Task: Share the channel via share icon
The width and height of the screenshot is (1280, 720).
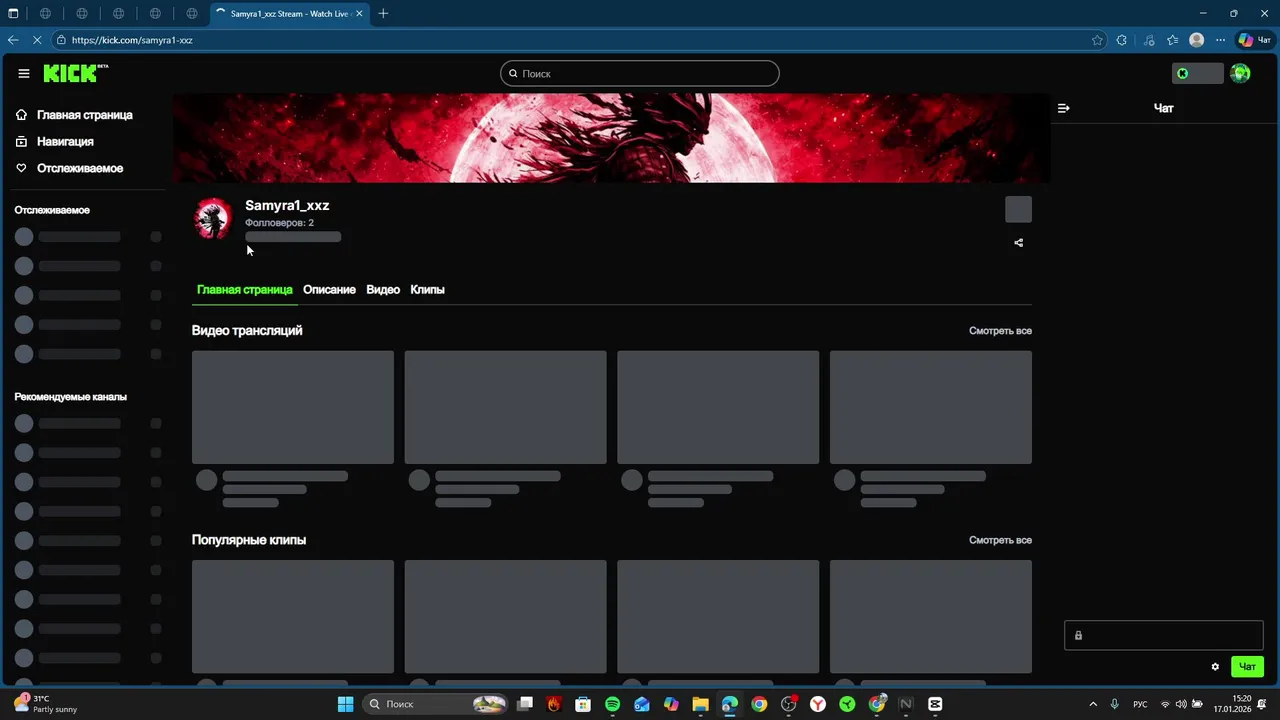Action: coord(1018,243)
